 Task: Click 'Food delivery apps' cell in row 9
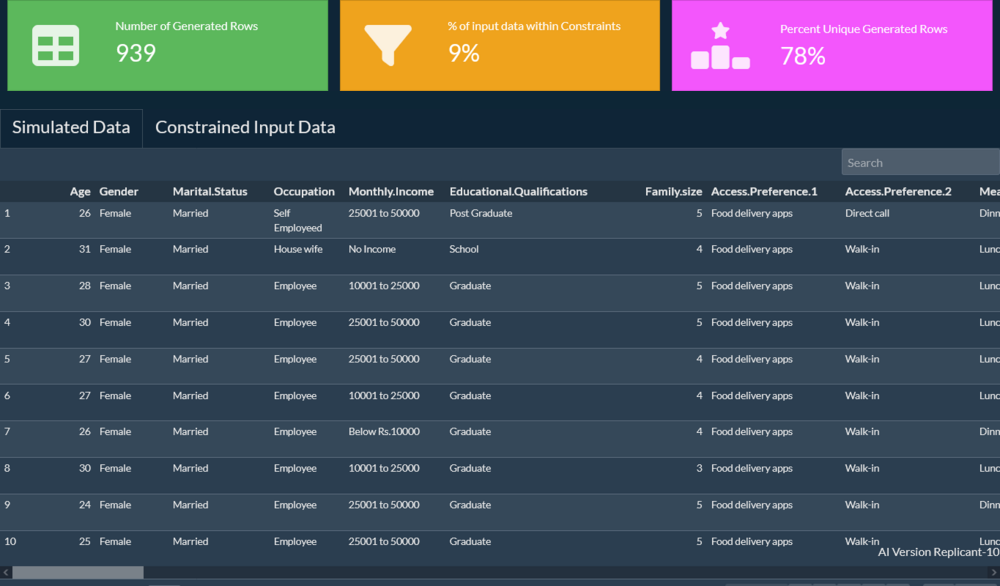(752, 505)
